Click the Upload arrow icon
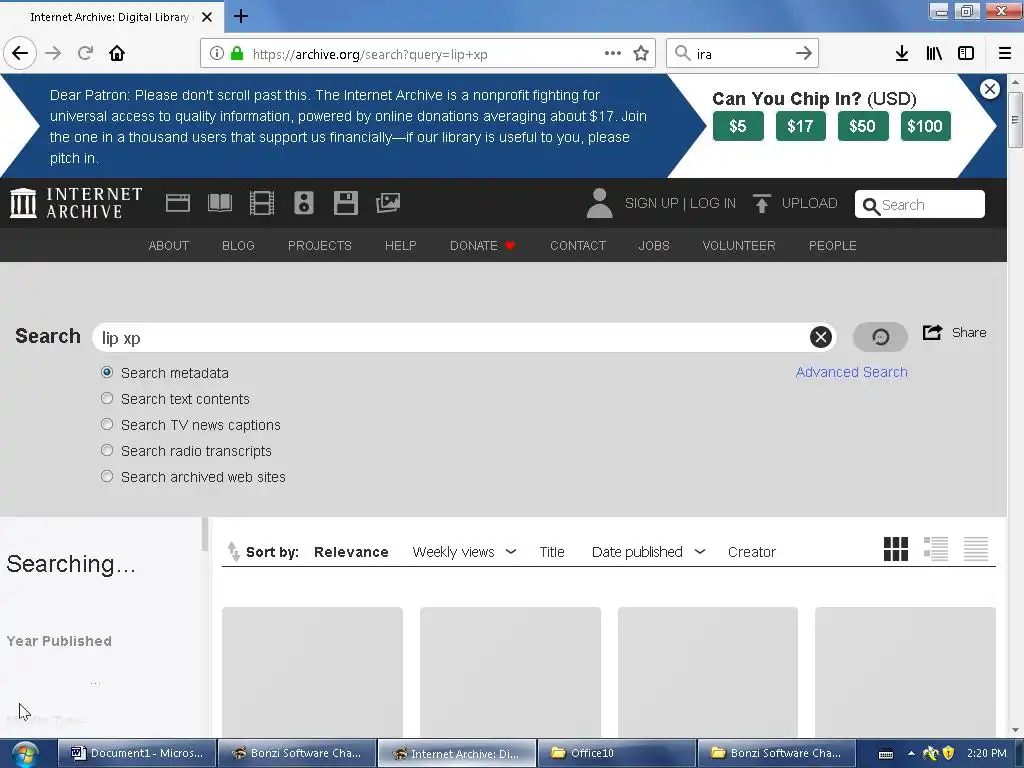This screenshot has height=768, width=1024. pos(761,203)
